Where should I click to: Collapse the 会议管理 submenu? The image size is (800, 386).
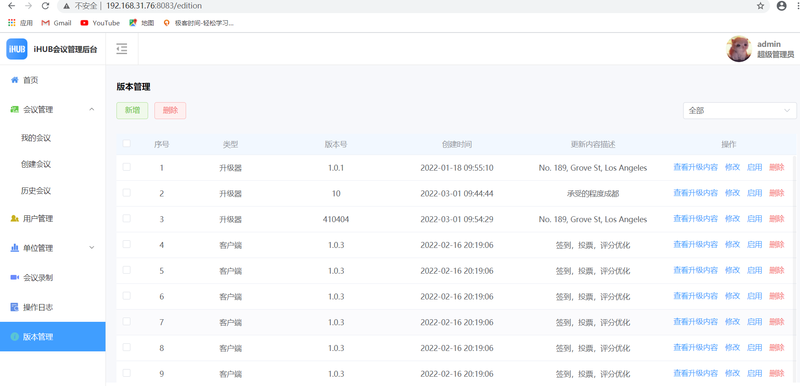click(x=92, y=109)
